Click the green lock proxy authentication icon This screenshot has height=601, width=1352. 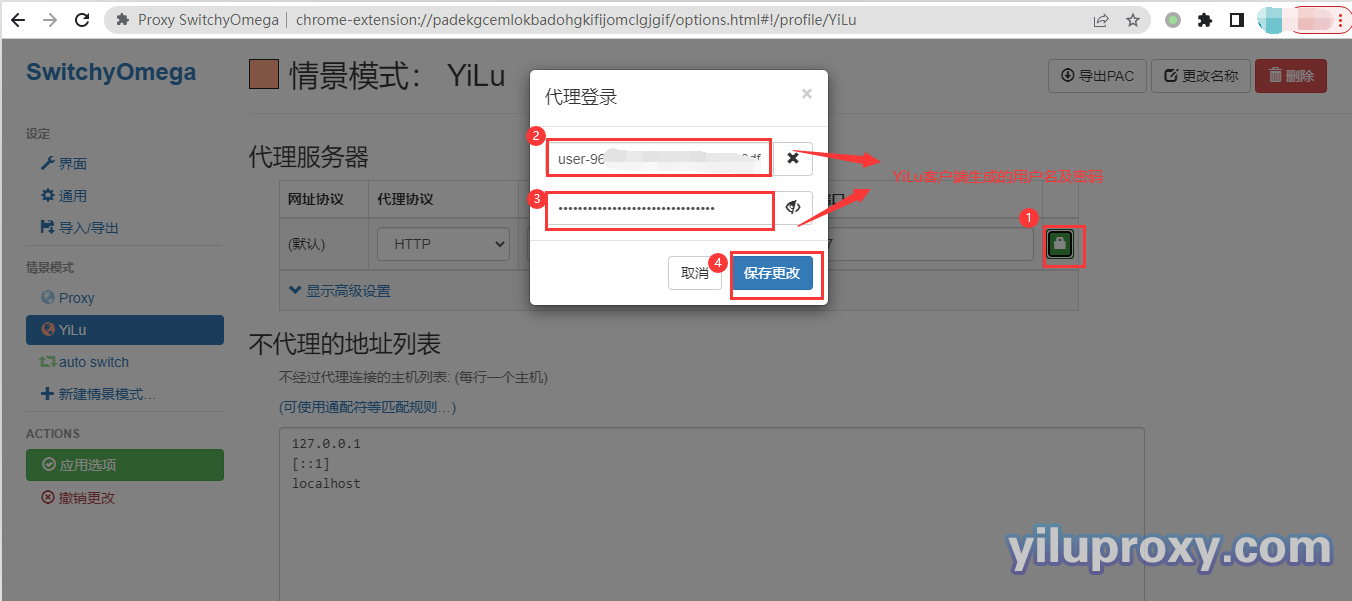click(x=1060, y=244)
